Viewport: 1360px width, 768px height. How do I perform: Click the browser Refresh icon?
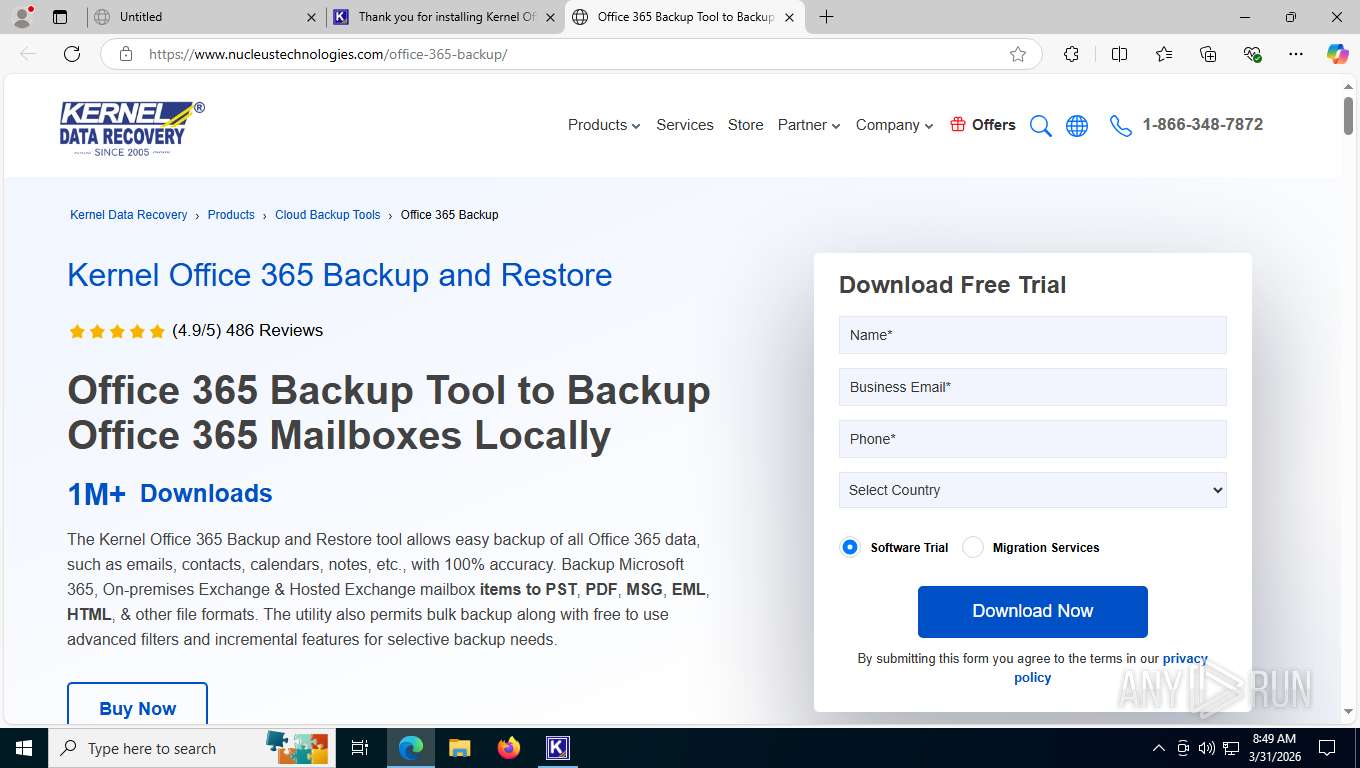(x=72, y=54)
